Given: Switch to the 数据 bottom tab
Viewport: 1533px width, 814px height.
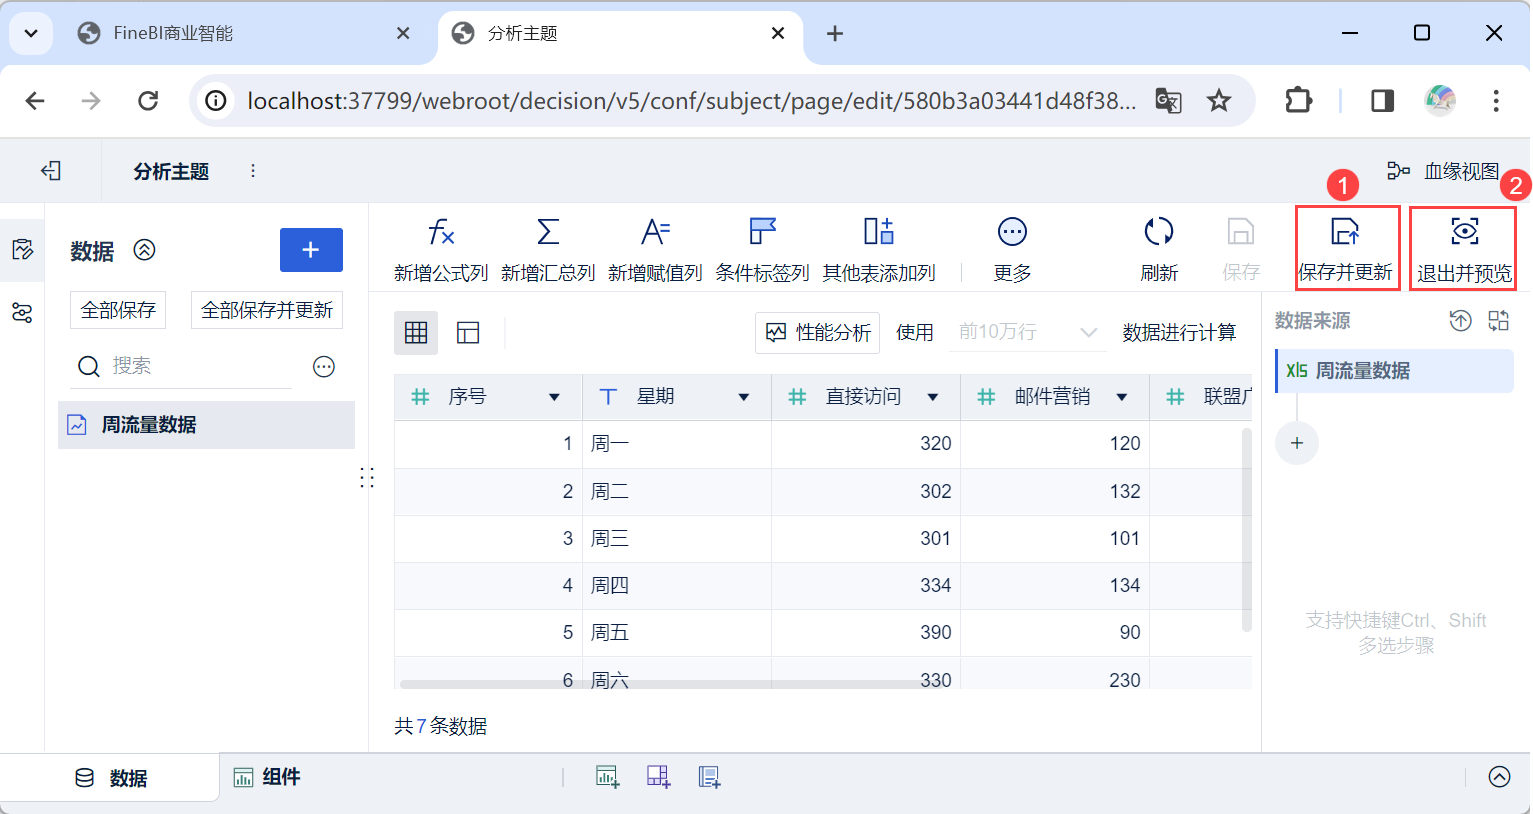Looking at the screenshot, I should point(111,778).
